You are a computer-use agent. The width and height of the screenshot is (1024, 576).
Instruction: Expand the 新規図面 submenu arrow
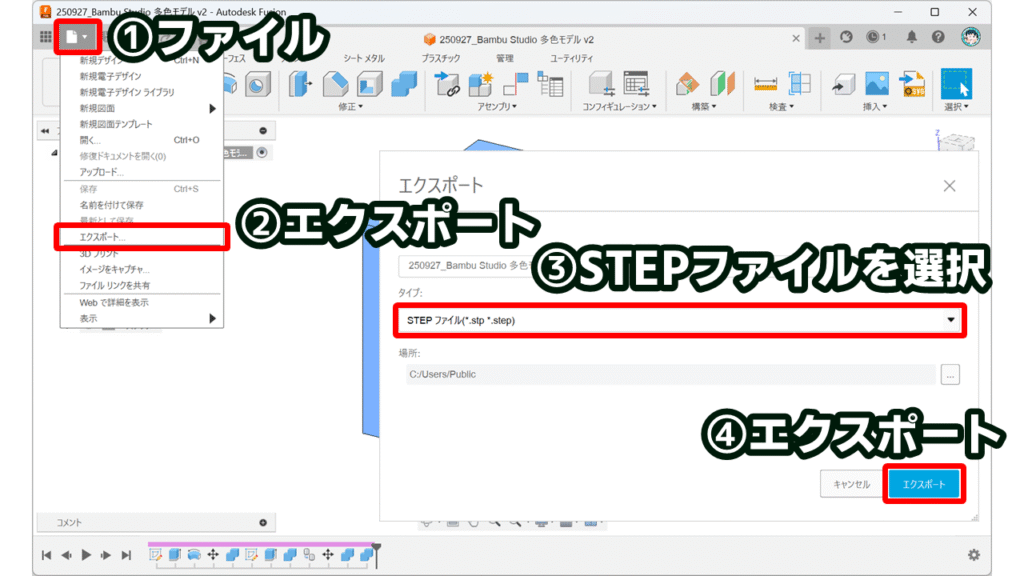click(212, 108)
